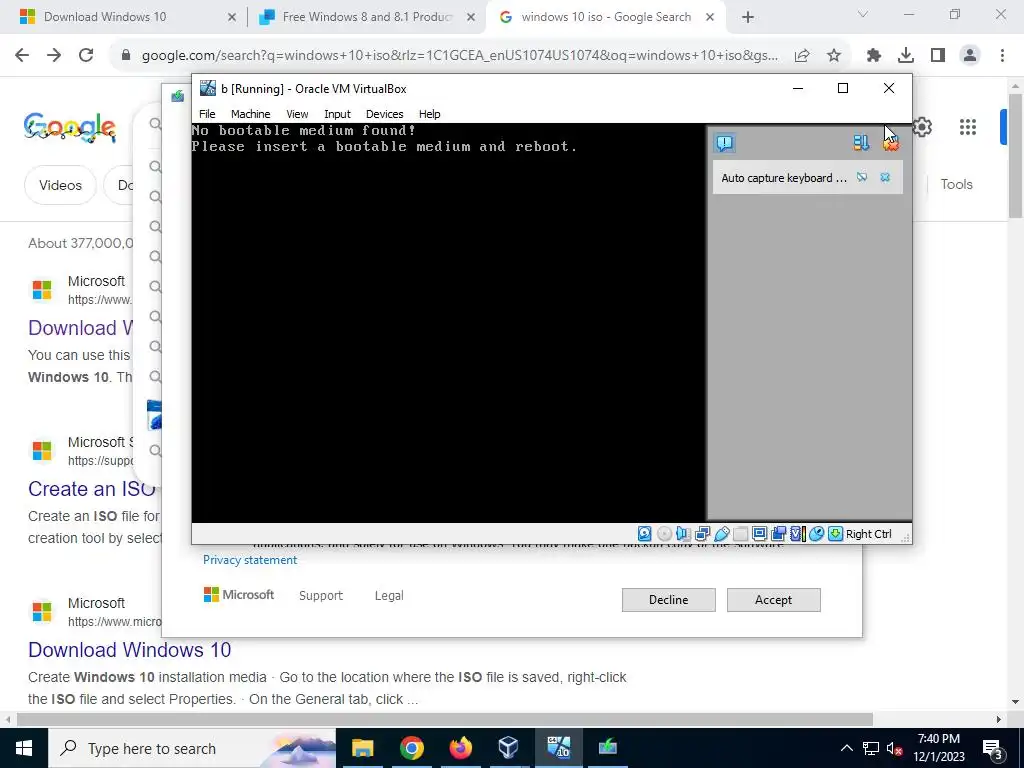1024x768 pixels.
Task: Click the hard disk activity status icon
Action: click(x=645, y=534)
